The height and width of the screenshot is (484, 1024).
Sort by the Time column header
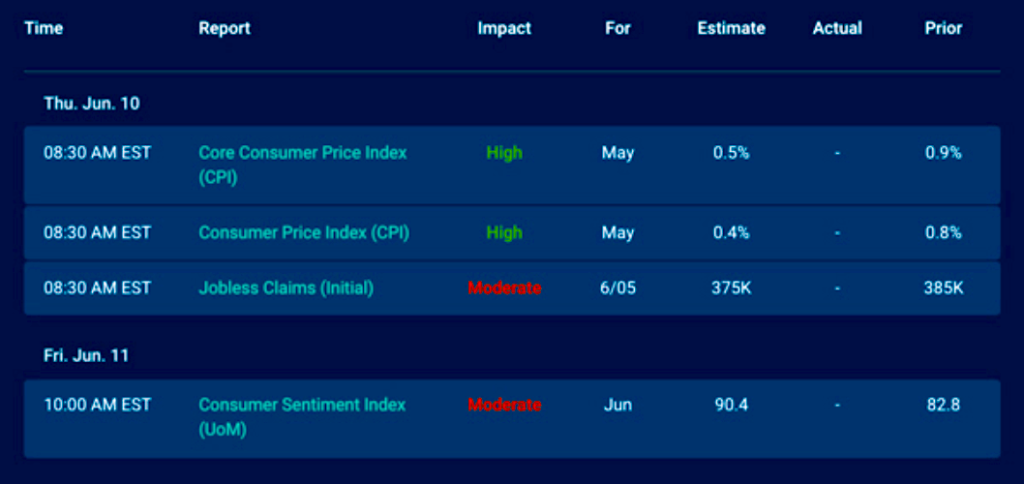coord(43,28)
